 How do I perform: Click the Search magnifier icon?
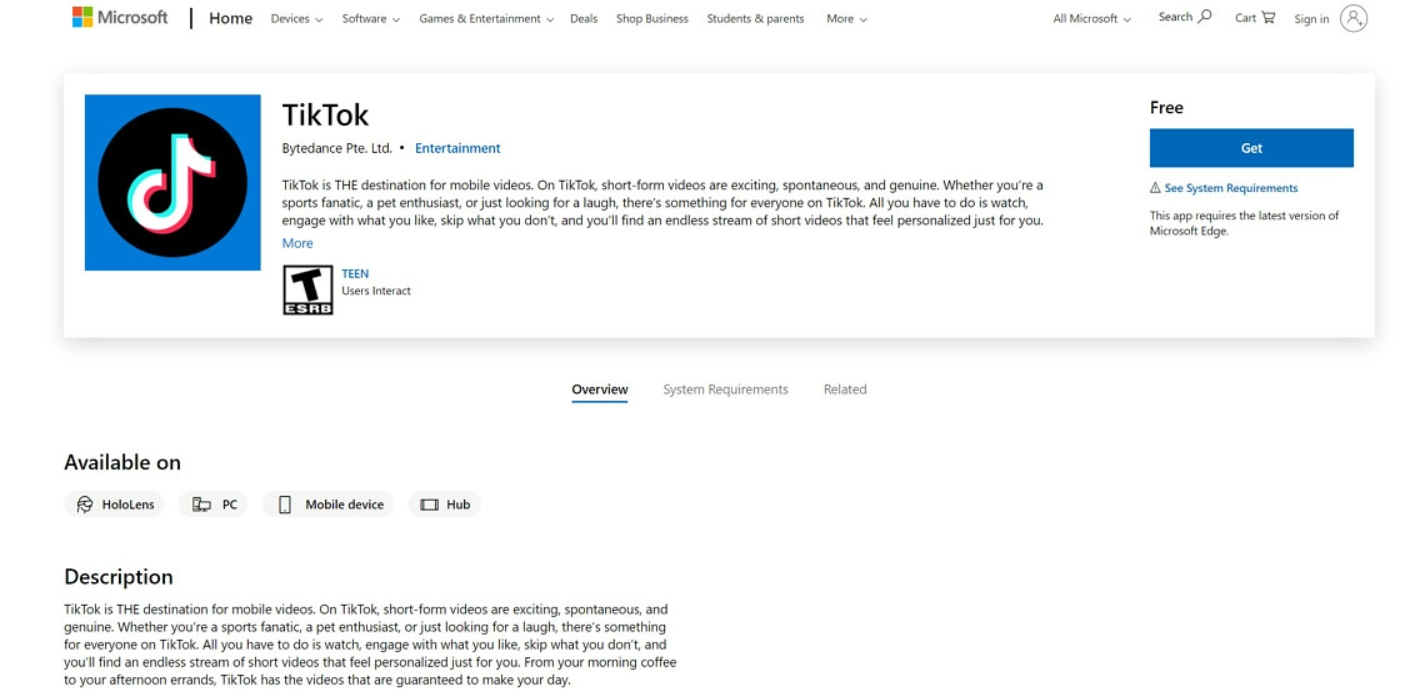point(1205,16)
